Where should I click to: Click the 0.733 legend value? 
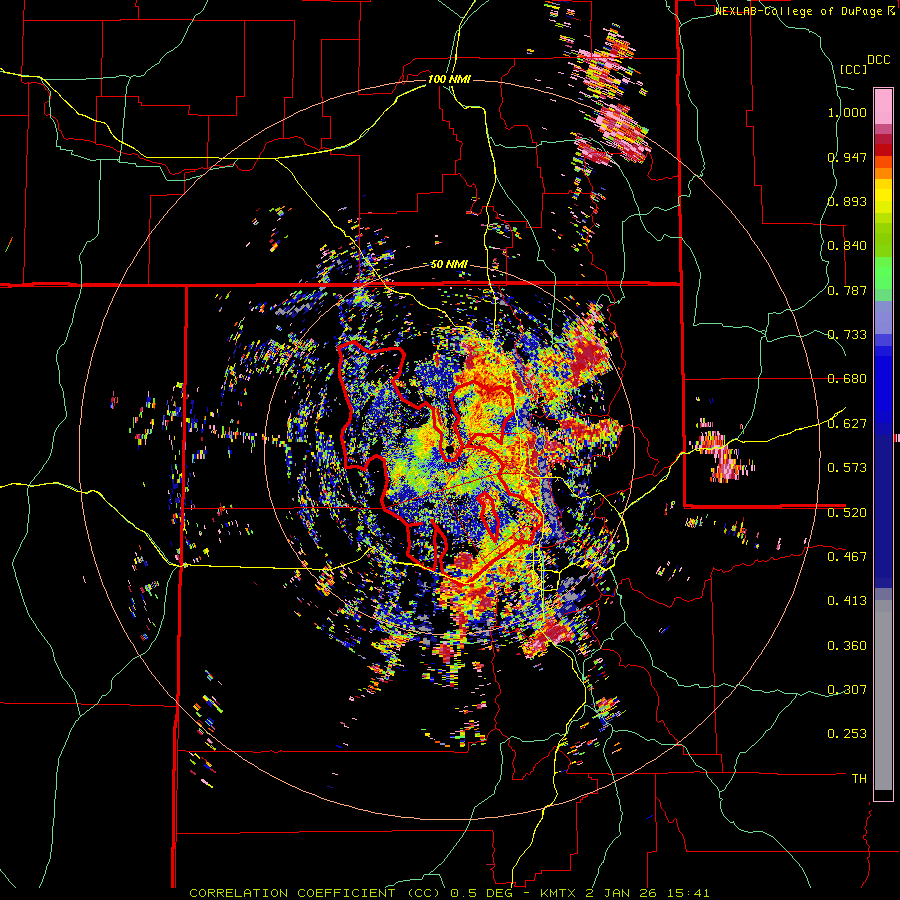(847, 335)
